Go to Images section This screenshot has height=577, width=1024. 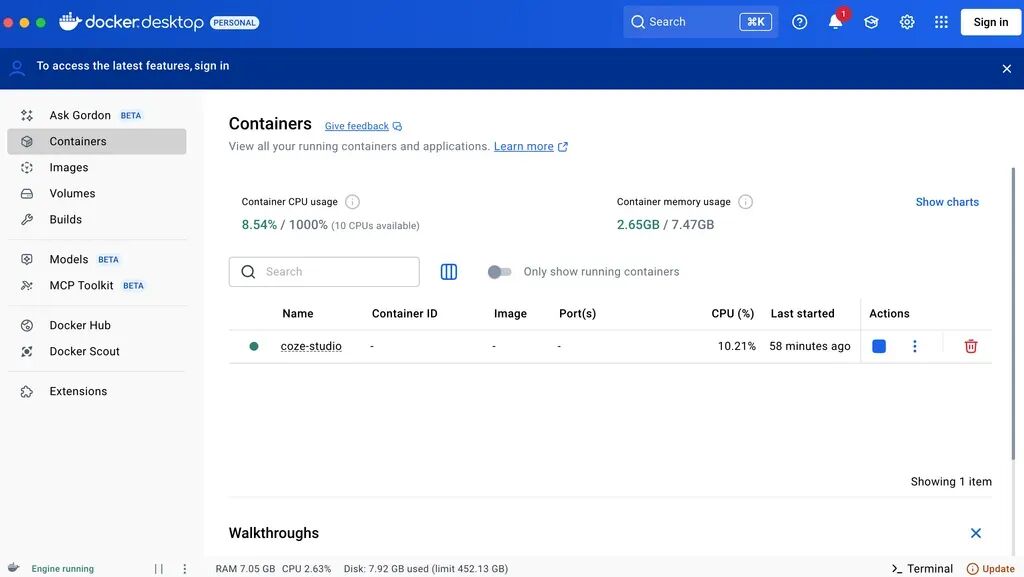tap(97, 168)
